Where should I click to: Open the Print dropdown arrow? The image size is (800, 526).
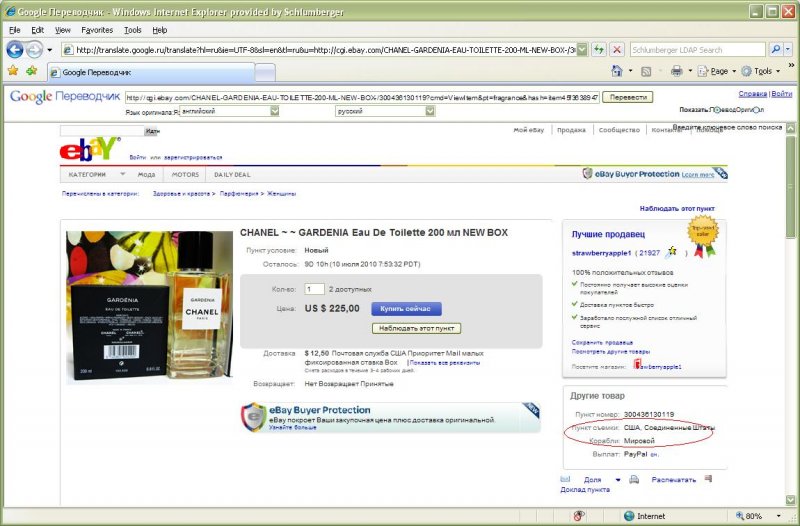click(x=690, y=71)
